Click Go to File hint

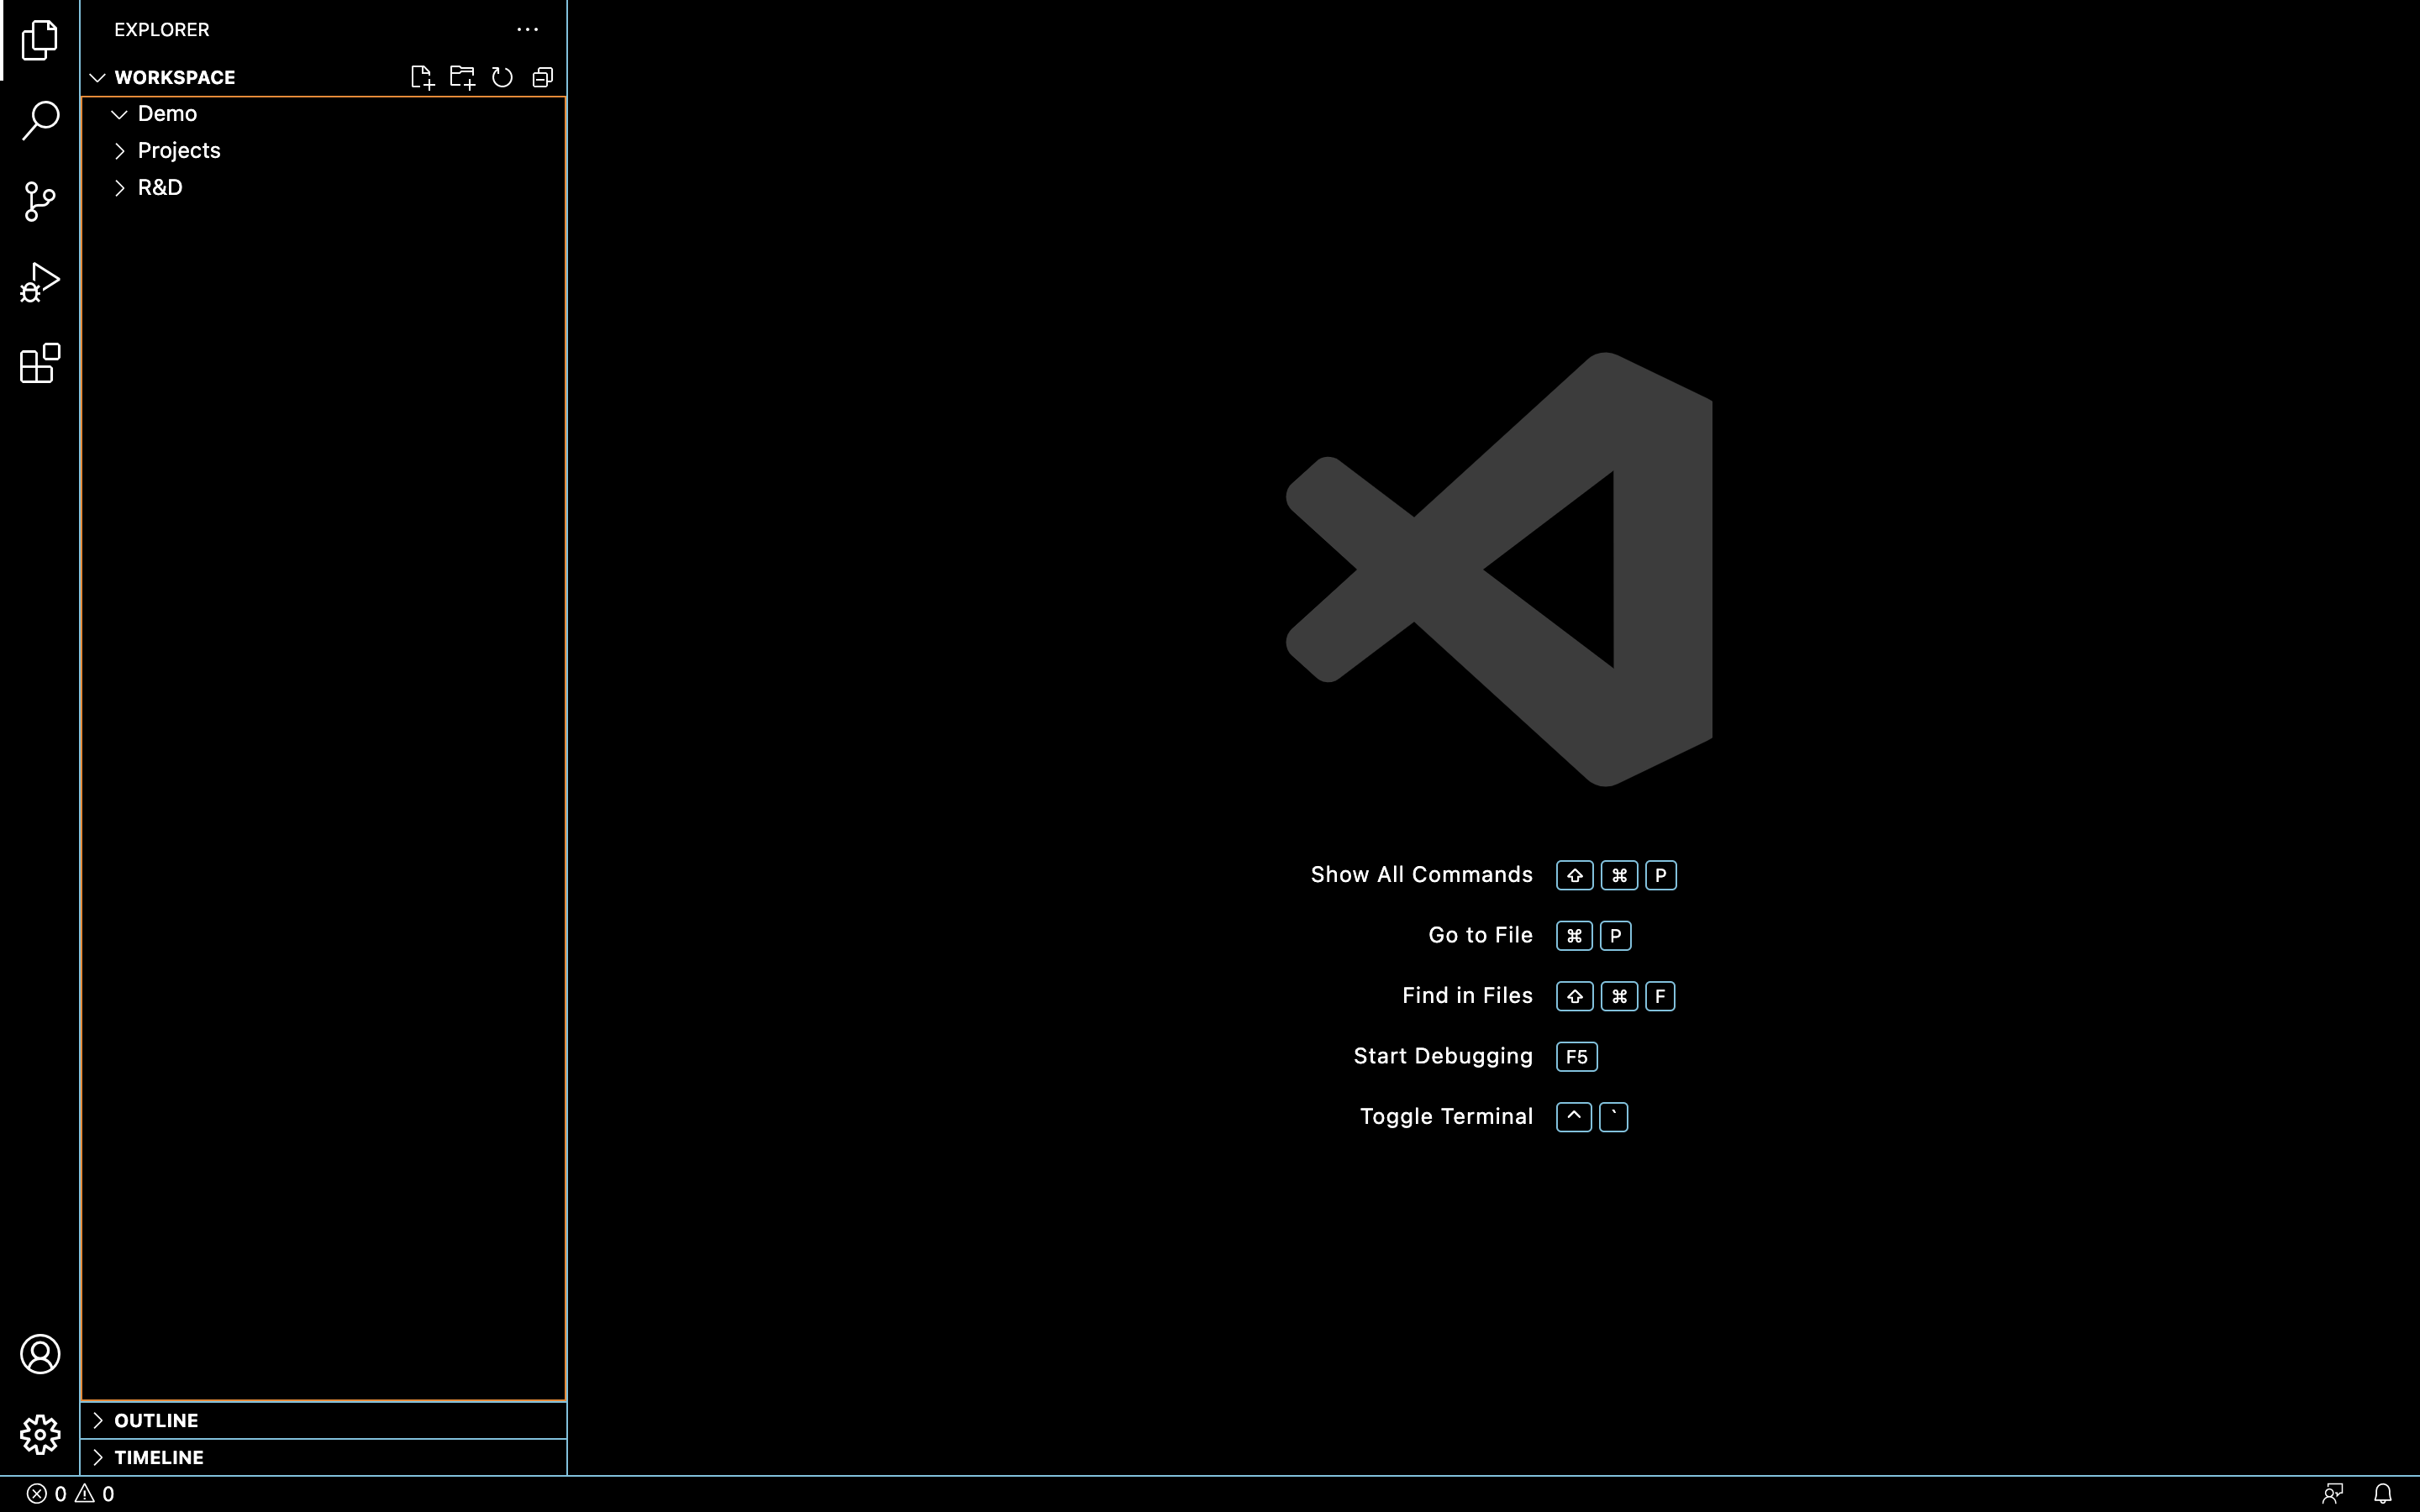(1480, 935)
